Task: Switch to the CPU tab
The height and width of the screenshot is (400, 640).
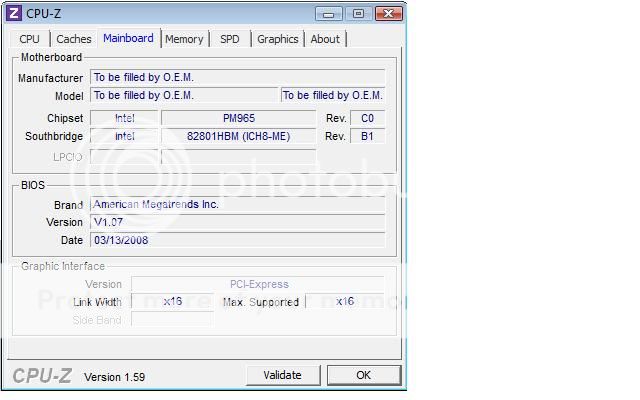Action: click(x=30, y=39)
